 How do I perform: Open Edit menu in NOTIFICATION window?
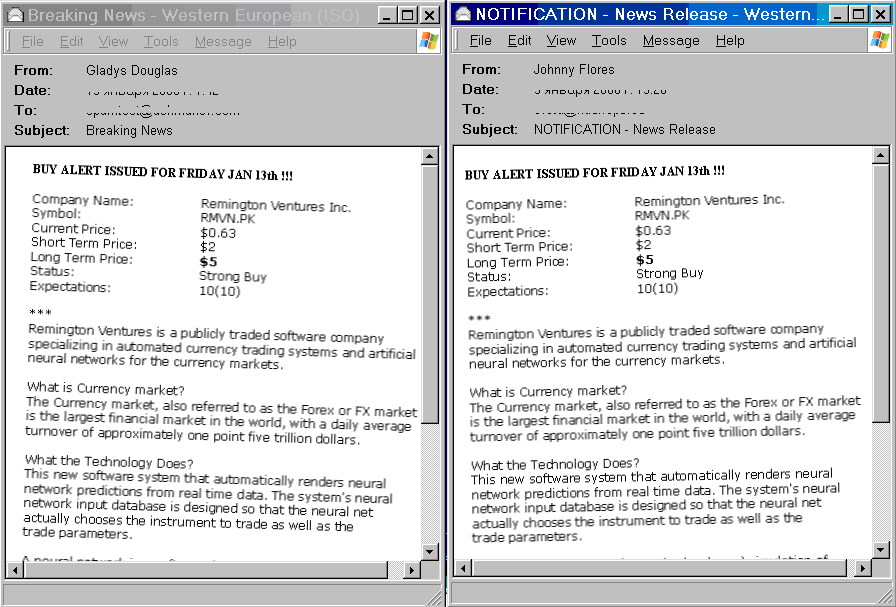pos(519,41)
